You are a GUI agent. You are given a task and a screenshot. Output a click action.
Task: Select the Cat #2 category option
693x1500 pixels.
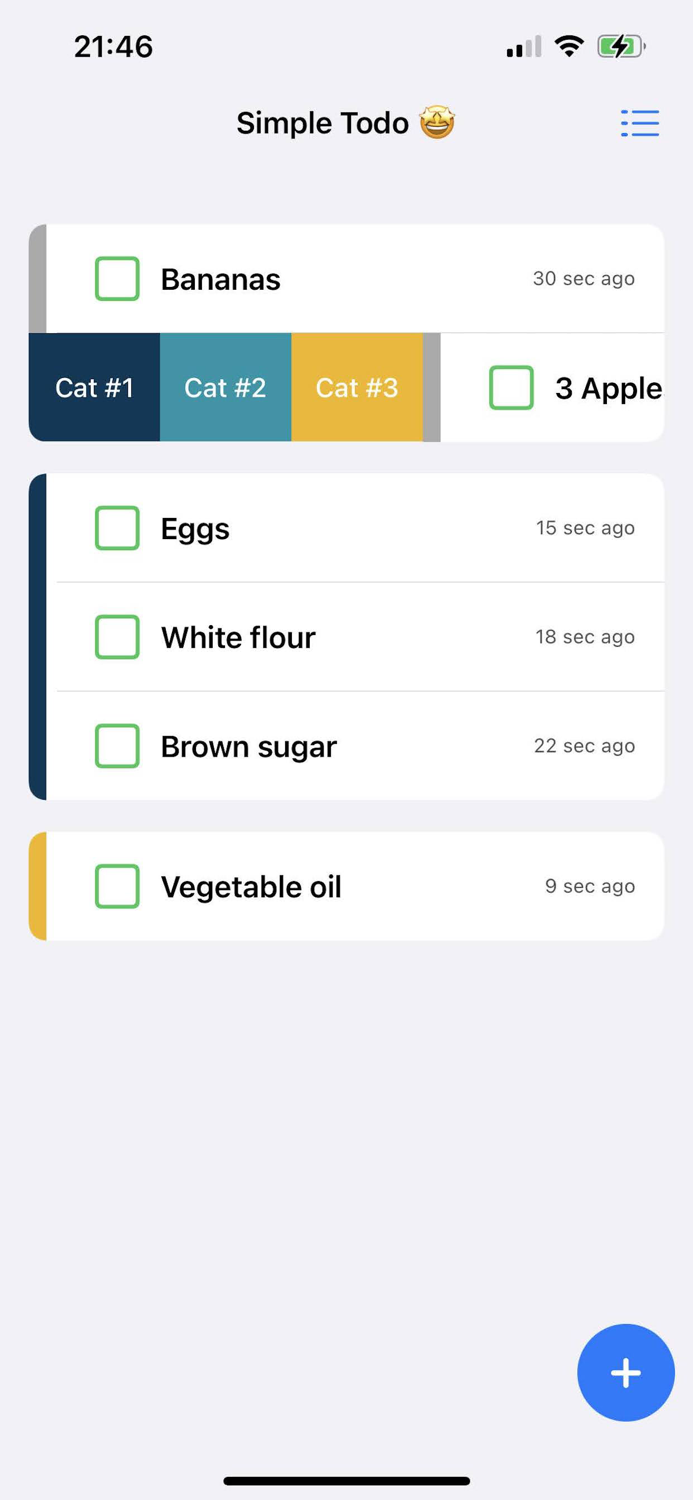[x=225, y=387]
